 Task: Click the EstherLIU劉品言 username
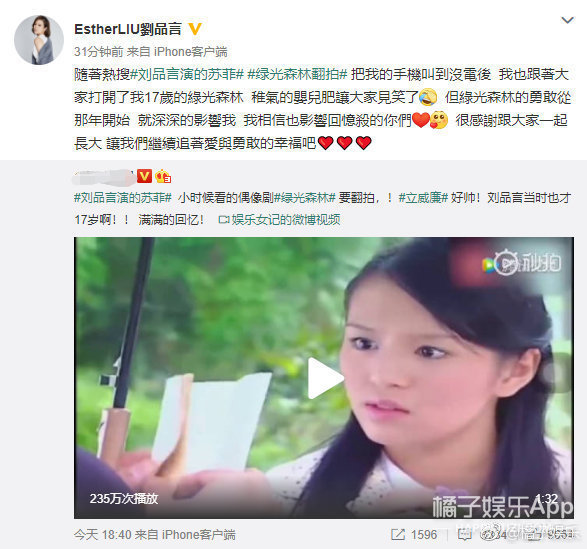(x=128, y=29)
